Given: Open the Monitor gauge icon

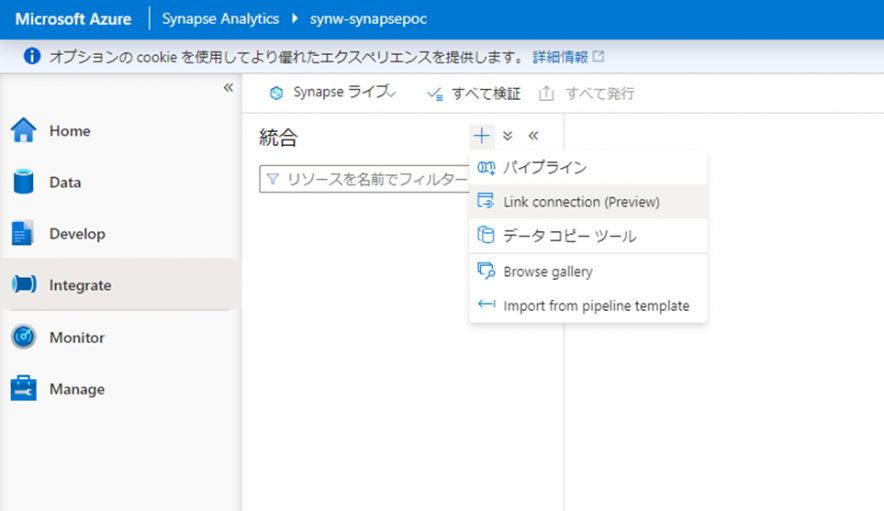Looking at the screenshot, I should point(23,338).
